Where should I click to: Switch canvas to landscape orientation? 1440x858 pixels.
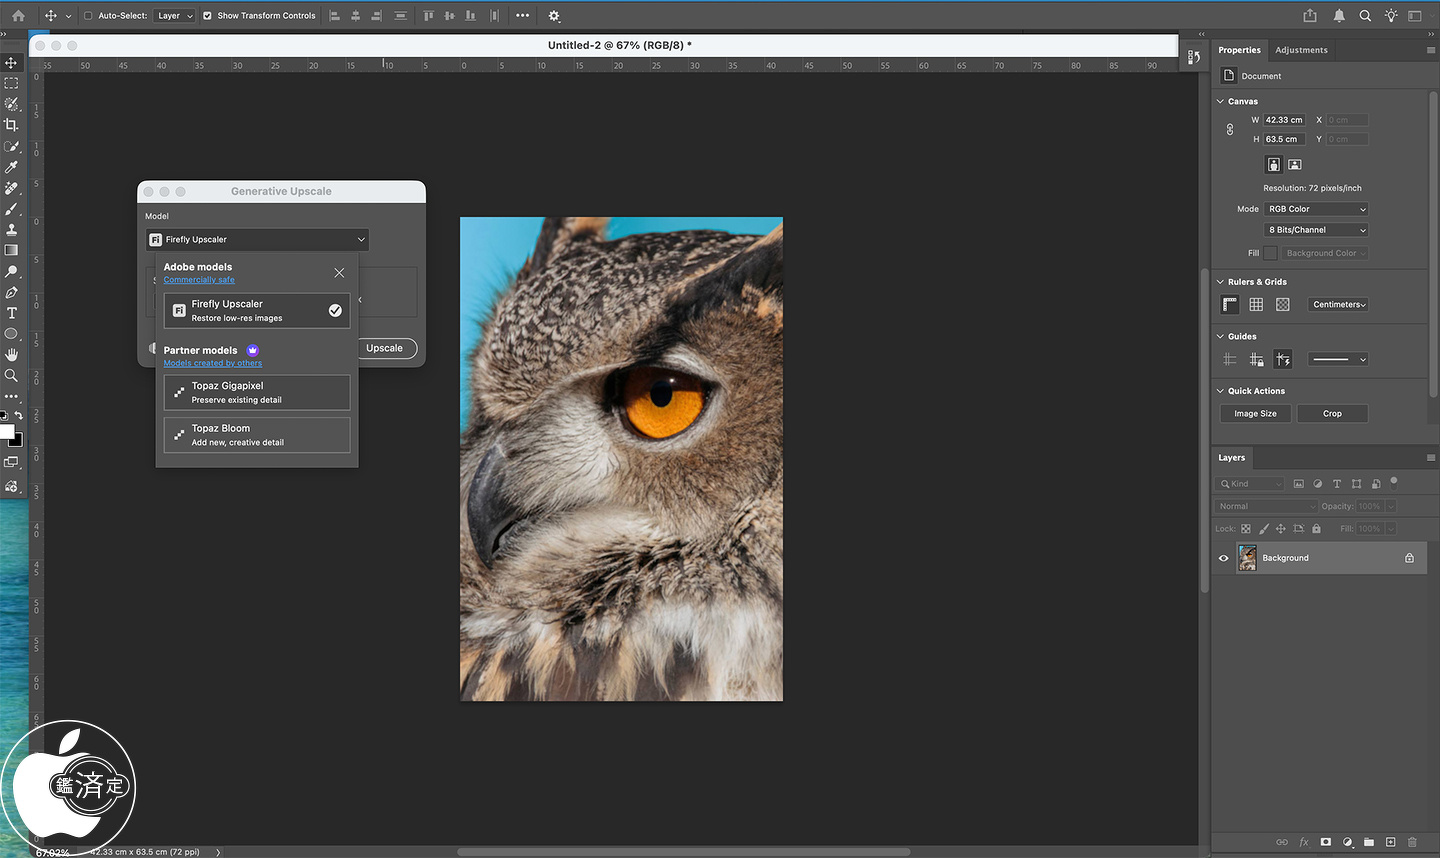pos(1294,164)
